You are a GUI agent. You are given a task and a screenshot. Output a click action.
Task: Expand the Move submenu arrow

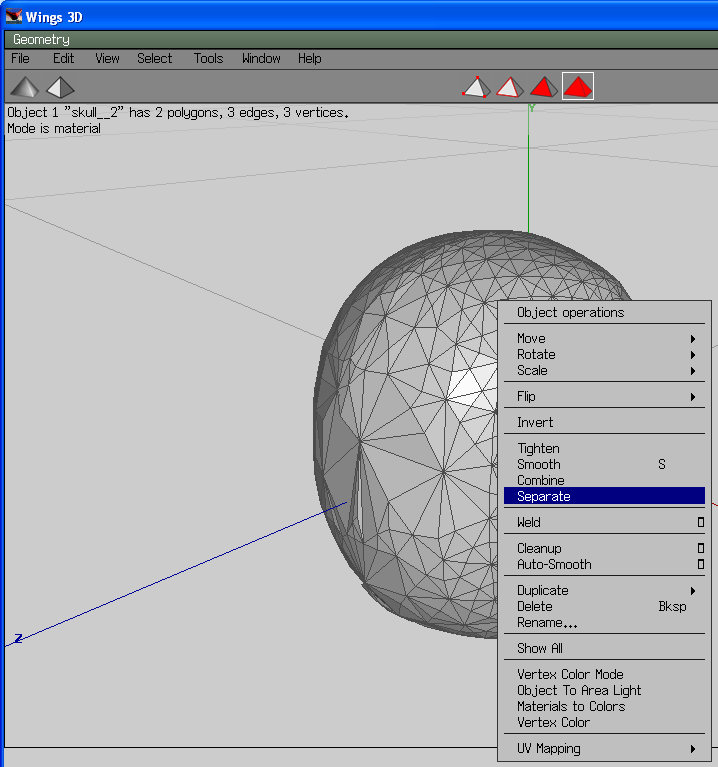pyautogui.click(x=692, y=339)
